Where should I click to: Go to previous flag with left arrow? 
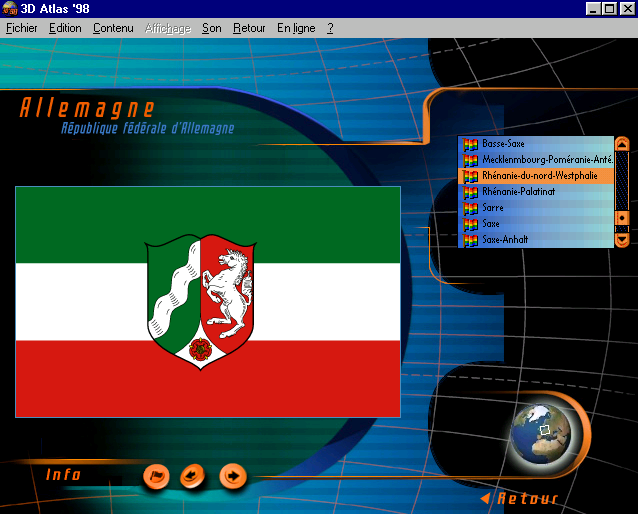tap(192, 476)
